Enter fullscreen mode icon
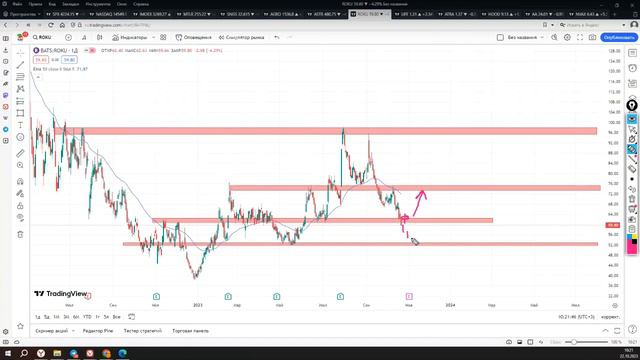This screenshot has height=360, width=640. click(x=580, y=37)
